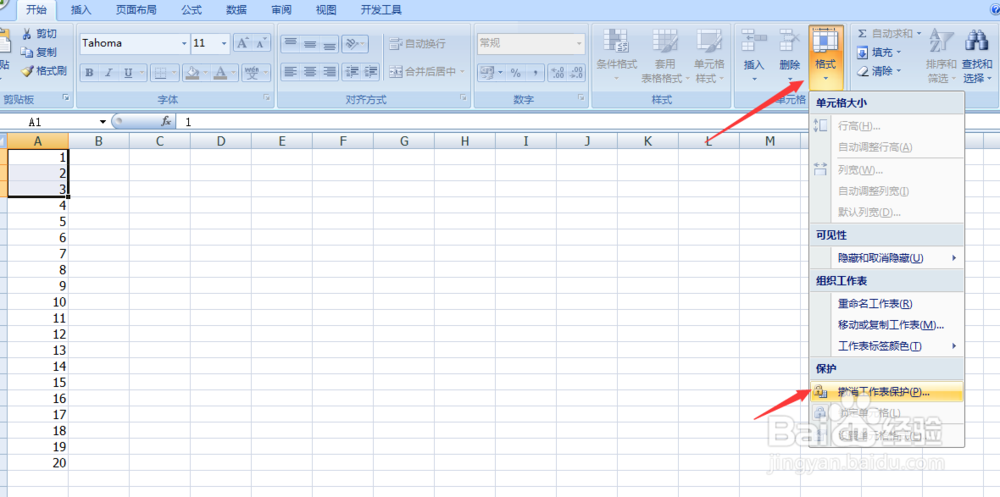Align text right in cell
Image resolution: width=1000 pixels, height=497 pixels.
[329, 71]
